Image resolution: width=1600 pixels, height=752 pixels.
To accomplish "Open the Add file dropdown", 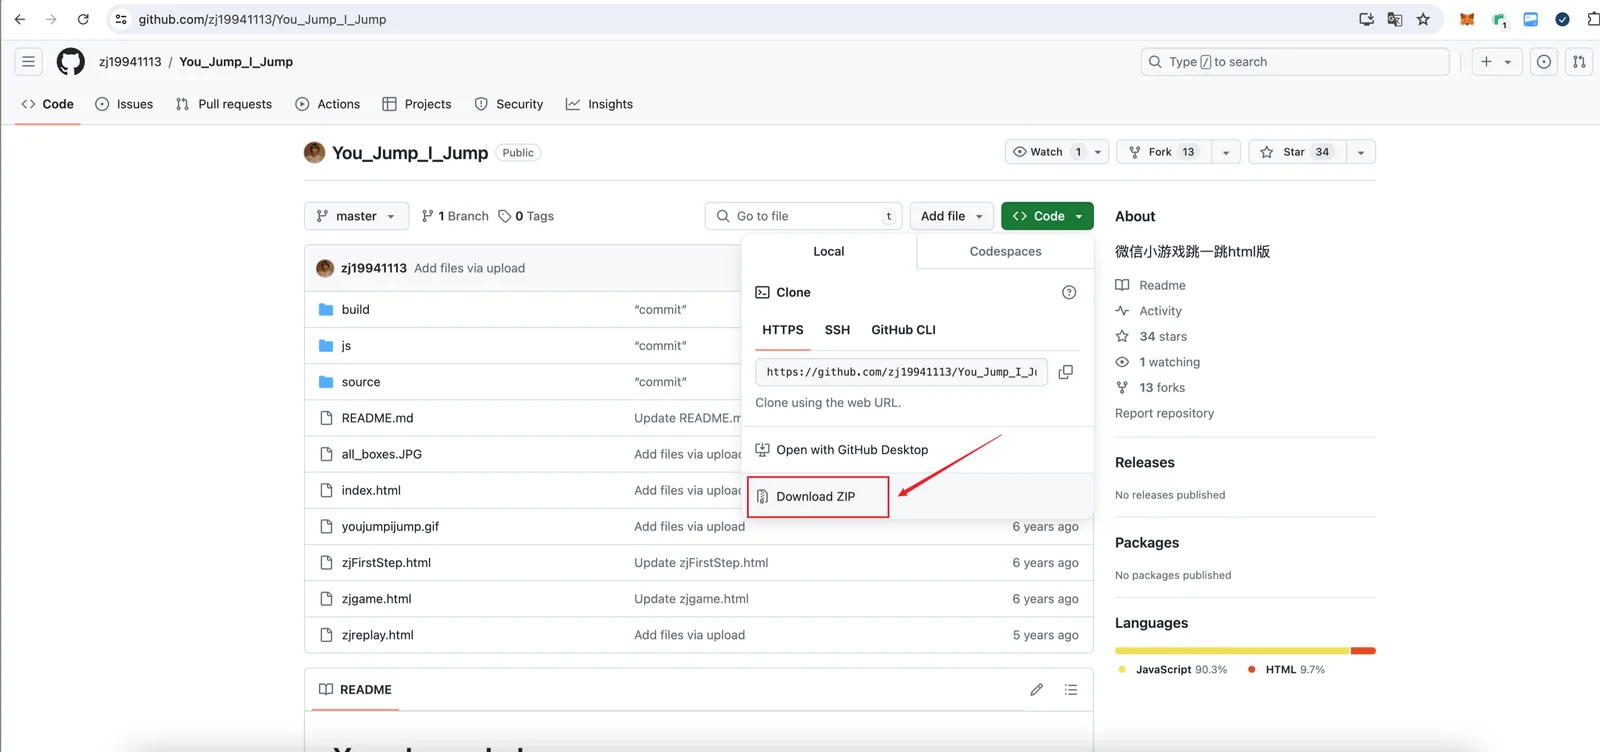I will click(x=952, y=216).
